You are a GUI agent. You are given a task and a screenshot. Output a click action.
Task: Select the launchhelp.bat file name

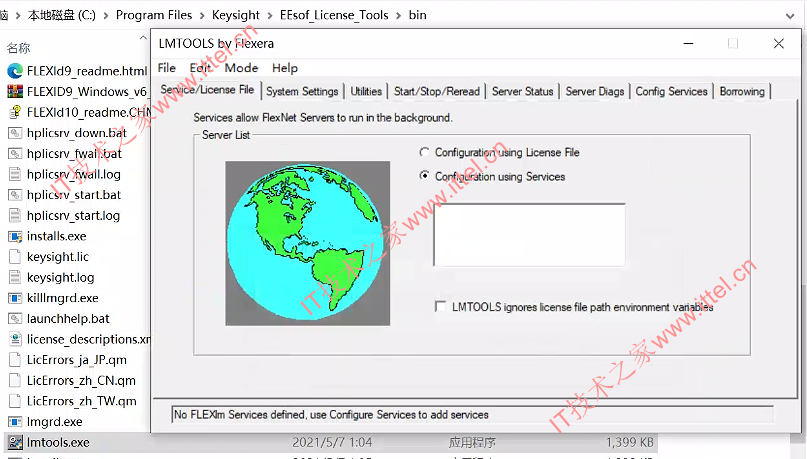click(68, 319)
